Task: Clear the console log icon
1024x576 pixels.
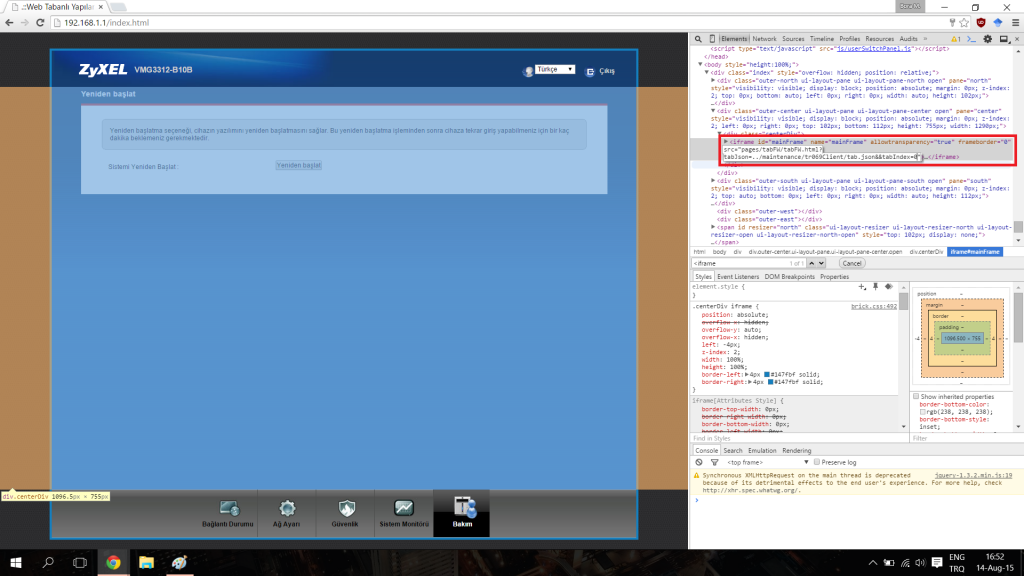Action: click(699, 462)
